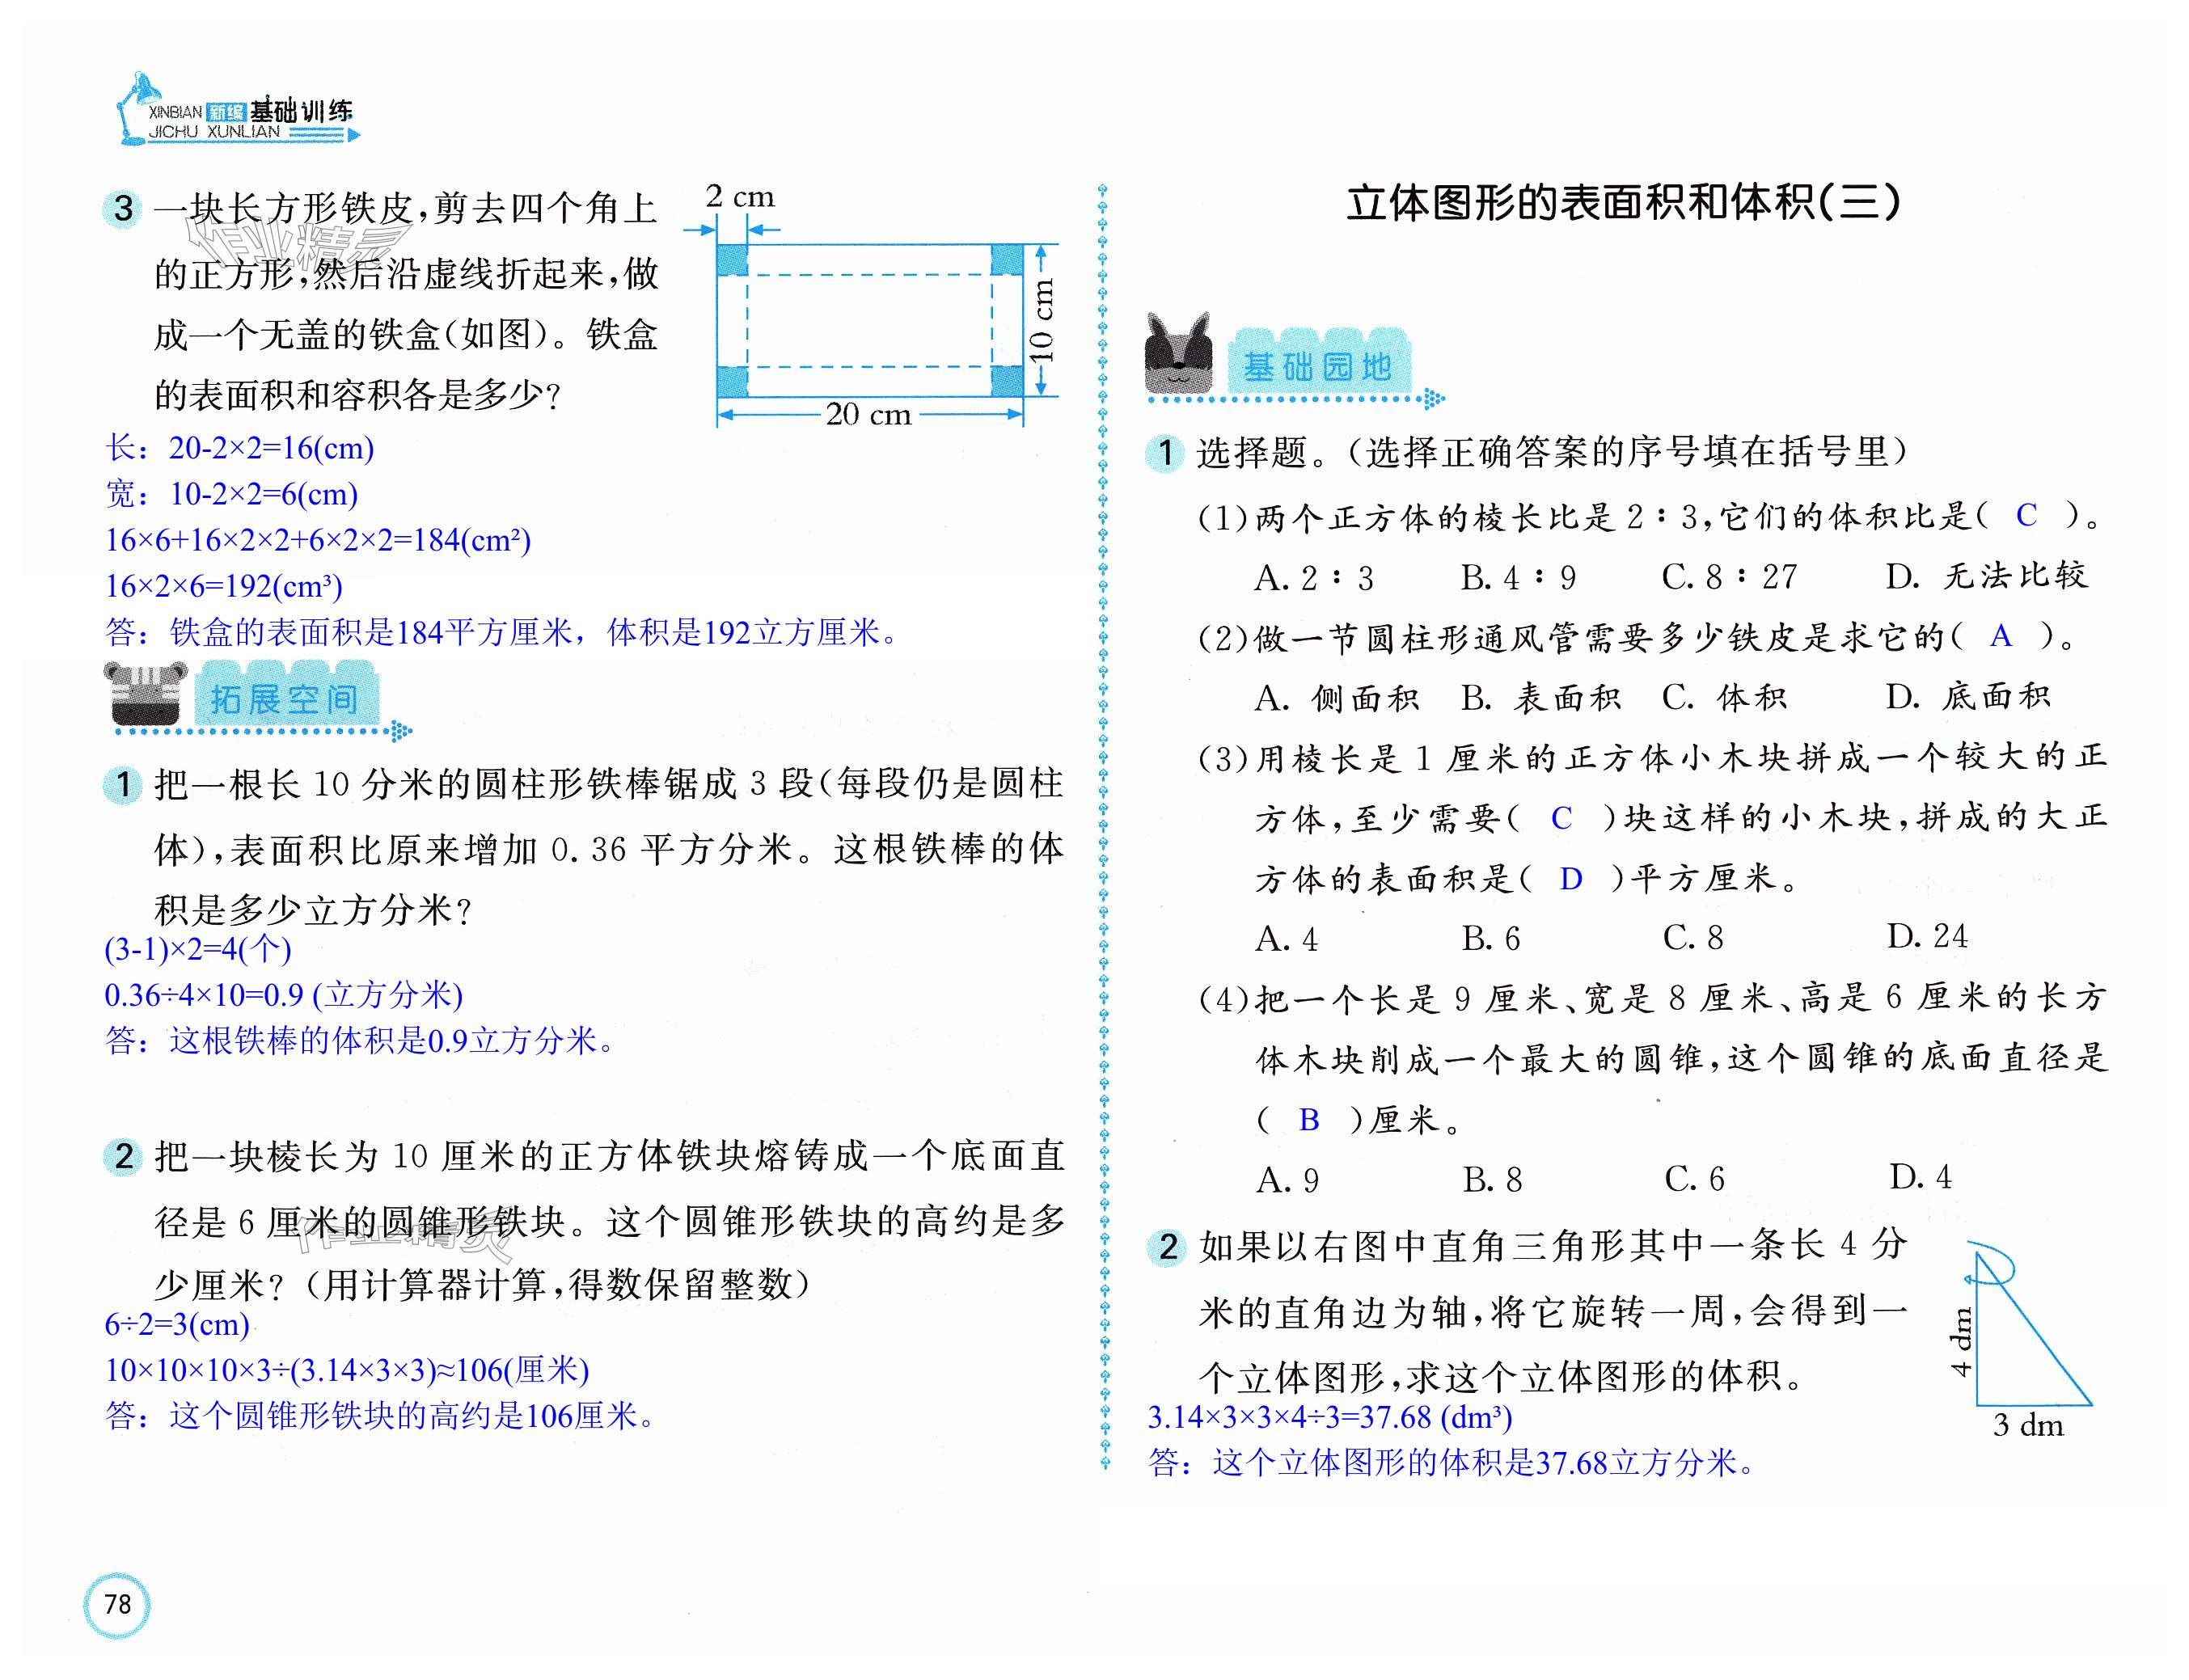The width and height of the screenshot is (2189, 1680).
Task: Click the answer sentence about 铁盒的表面积
Action: (x=503, y=632)
